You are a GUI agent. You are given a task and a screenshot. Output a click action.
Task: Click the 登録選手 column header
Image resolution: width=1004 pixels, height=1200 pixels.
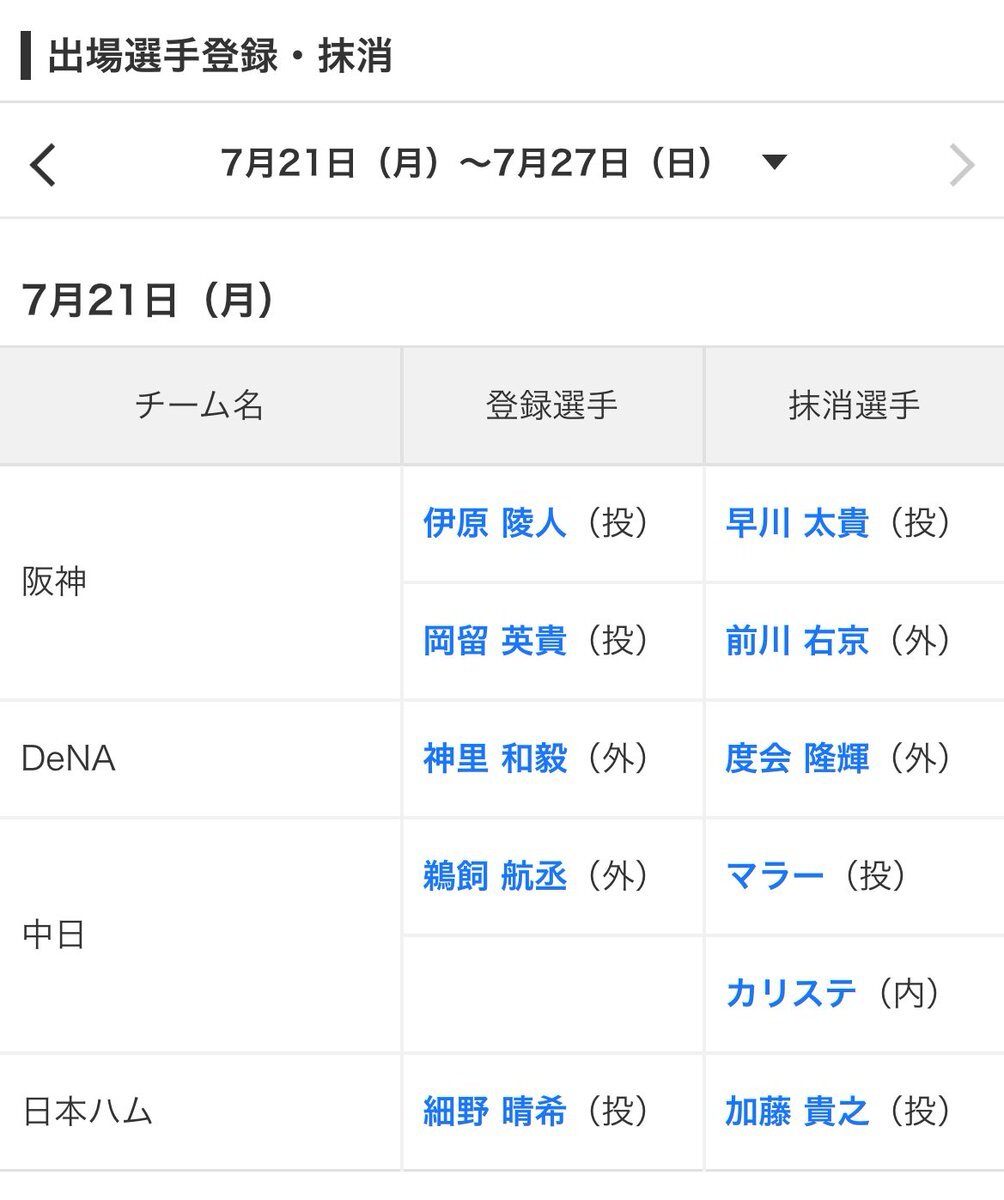[552, 406]
